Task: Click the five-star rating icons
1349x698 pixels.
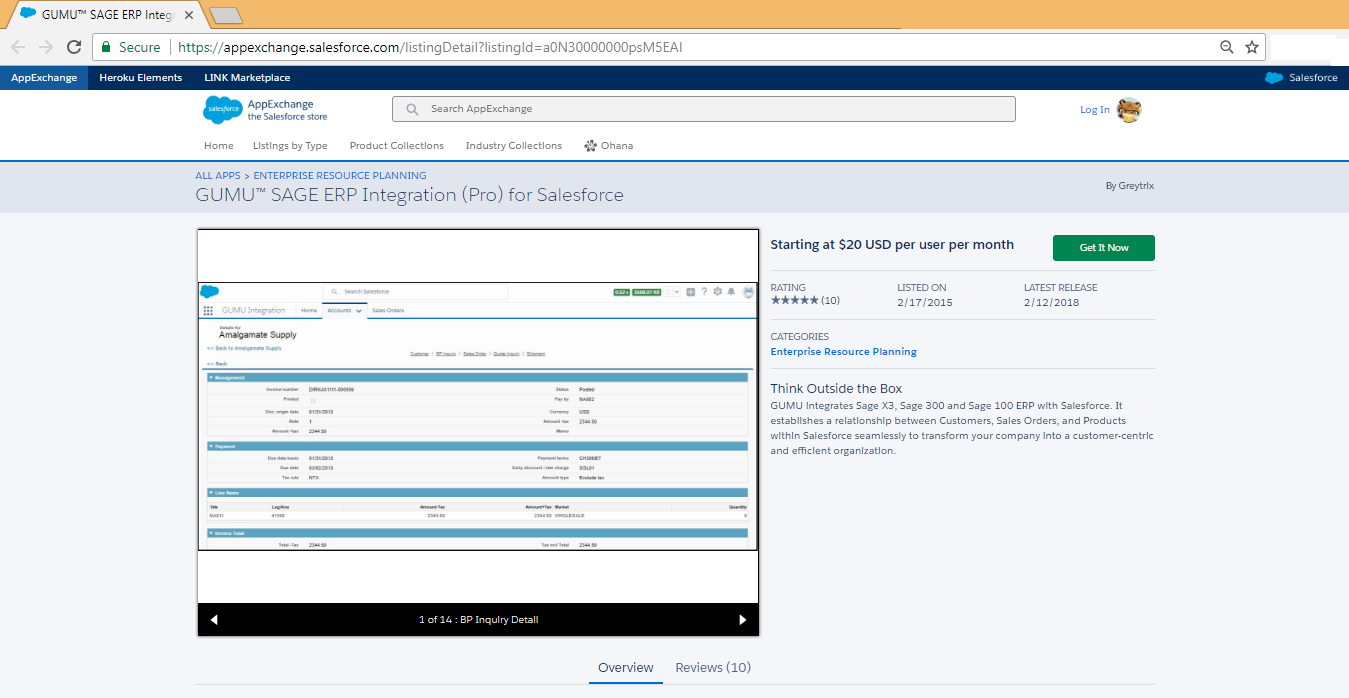Action: tap(794, 300)
